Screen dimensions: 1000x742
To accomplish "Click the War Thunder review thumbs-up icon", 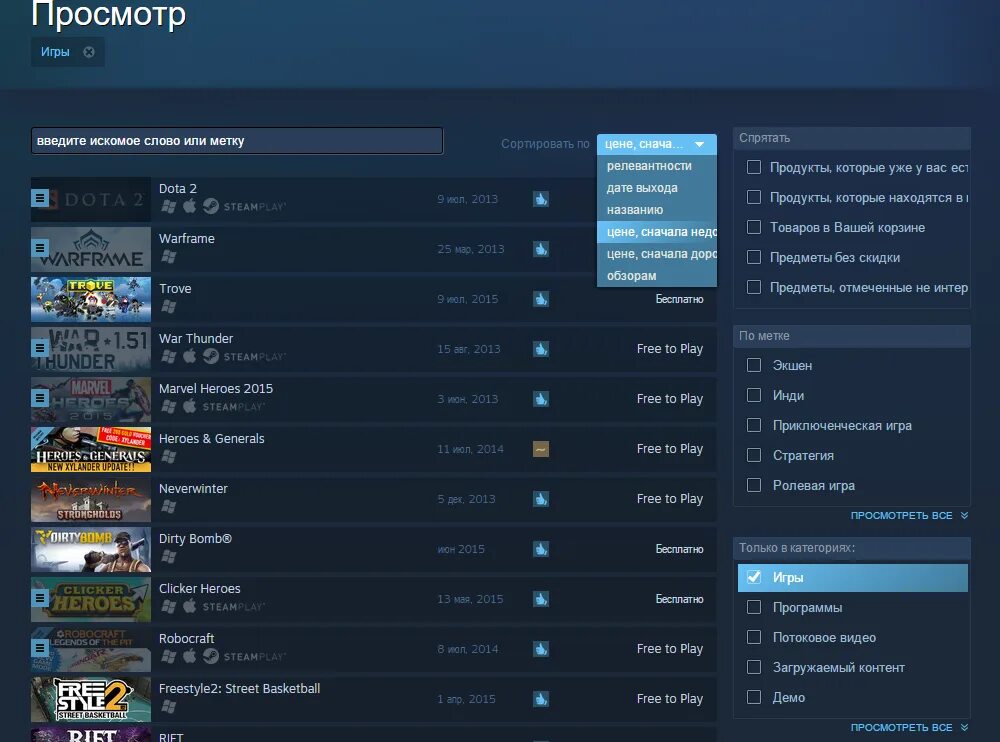I will pos(541,349).
